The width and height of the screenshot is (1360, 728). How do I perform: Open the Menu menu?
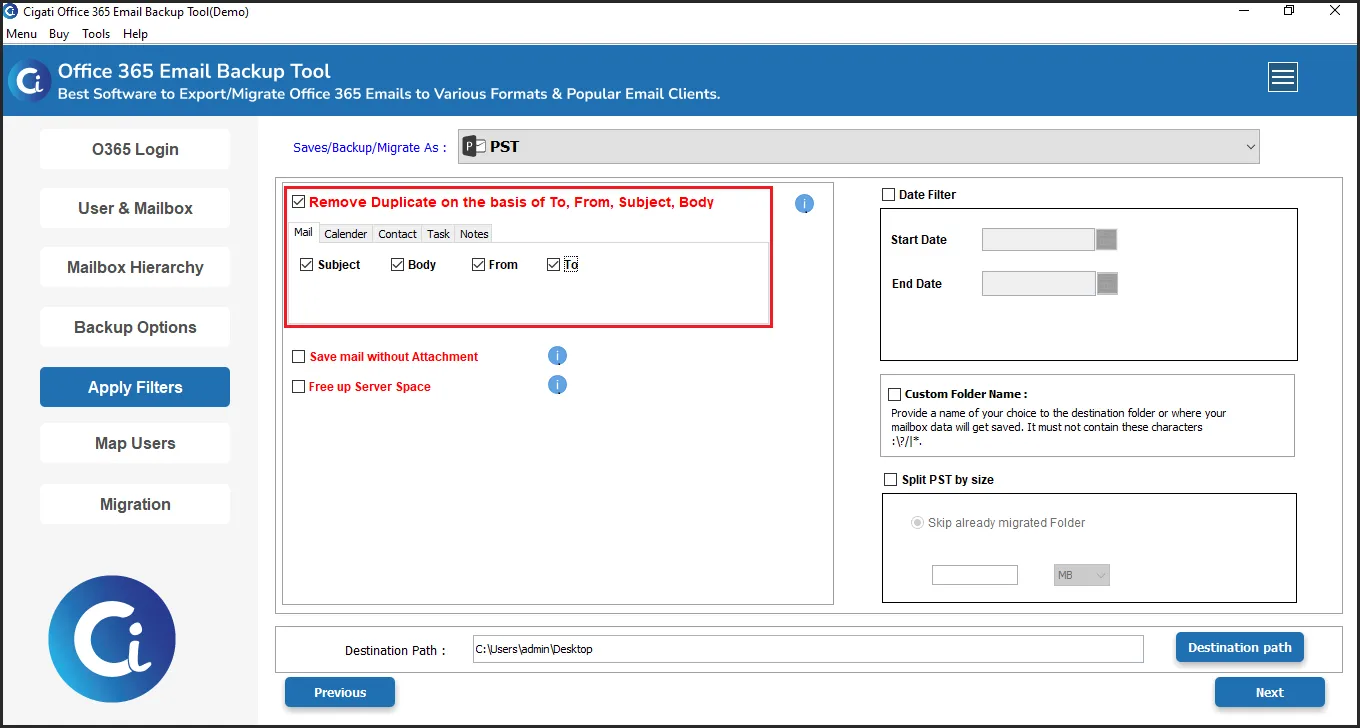21,34
